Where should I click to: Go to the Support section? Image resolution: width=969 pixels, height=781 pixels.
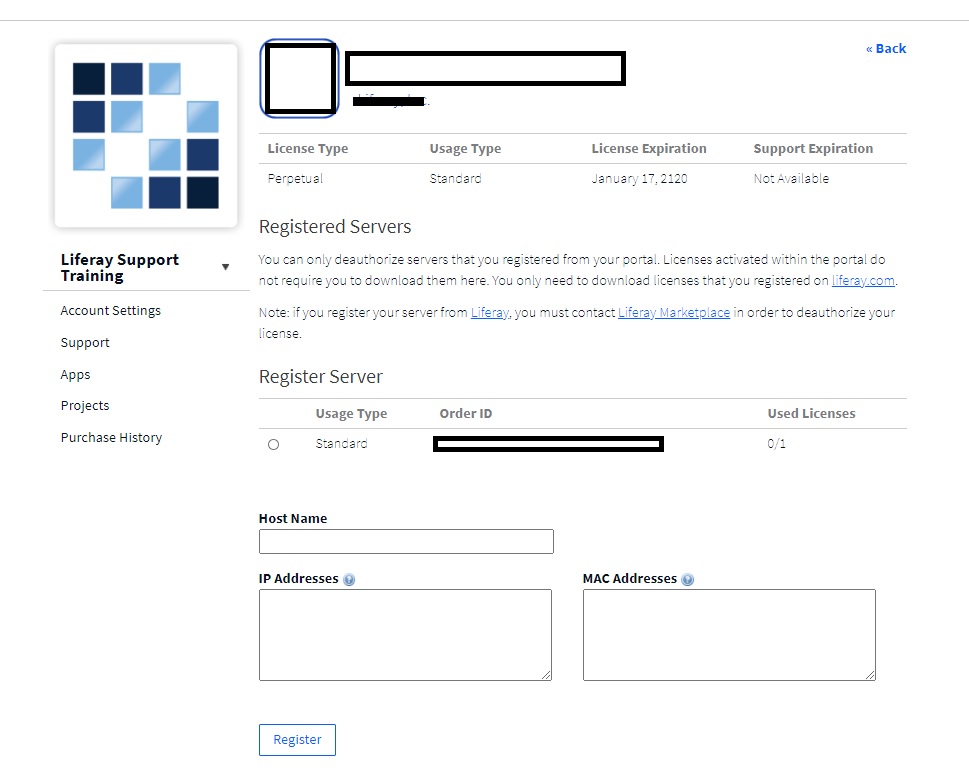pos(84,342)
